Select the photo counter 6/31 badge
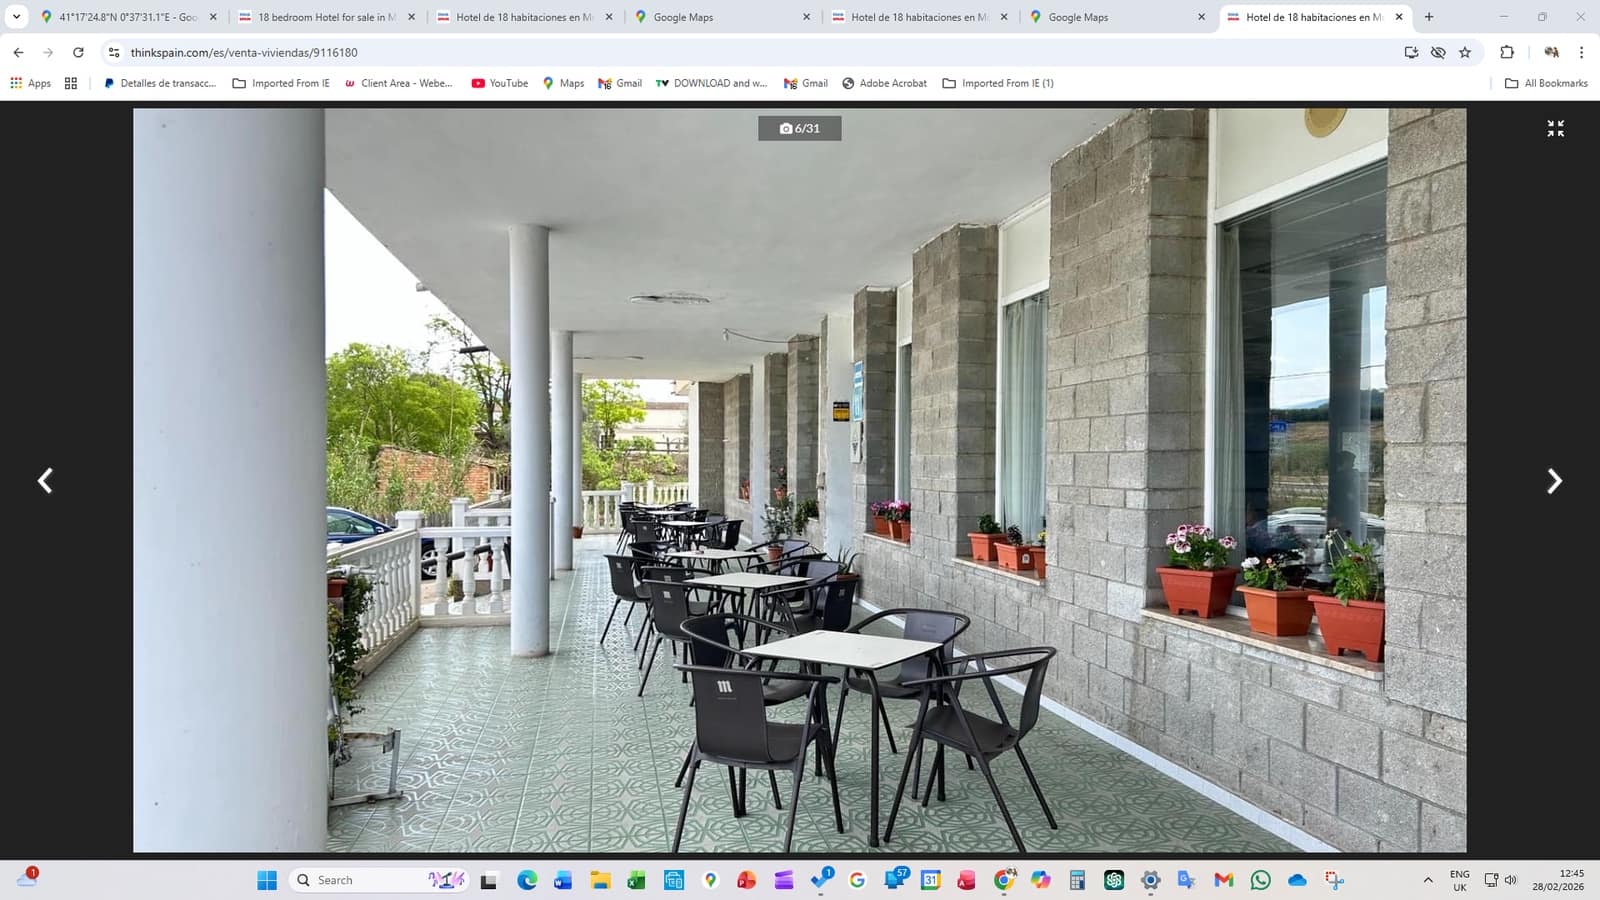The image size is (1600, 900). (799, 128)
